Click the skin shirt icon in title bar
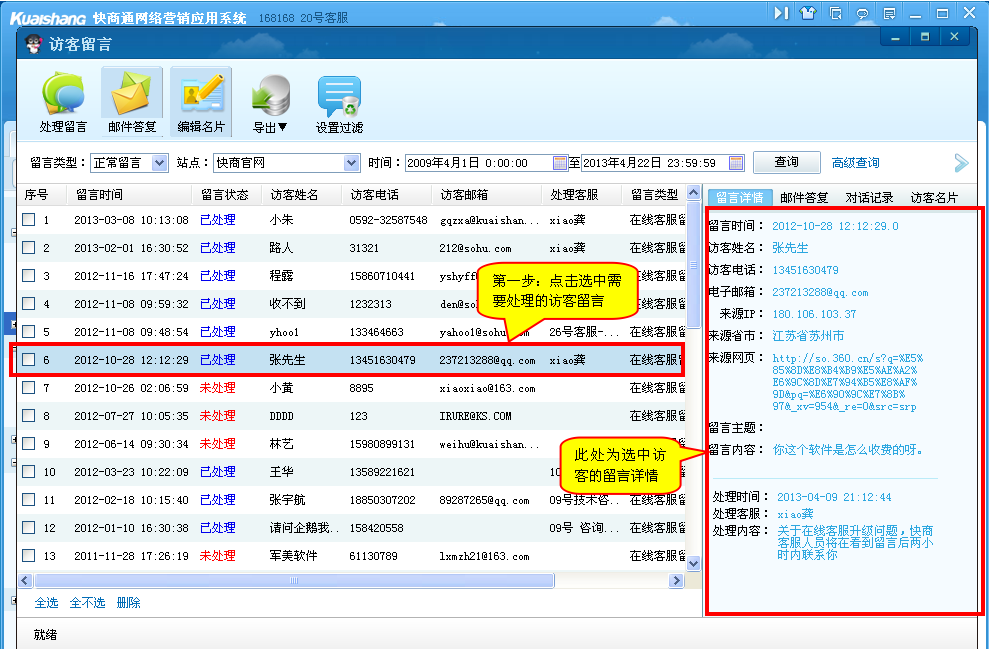The image size is (989, 649). (x=808, y=13)
